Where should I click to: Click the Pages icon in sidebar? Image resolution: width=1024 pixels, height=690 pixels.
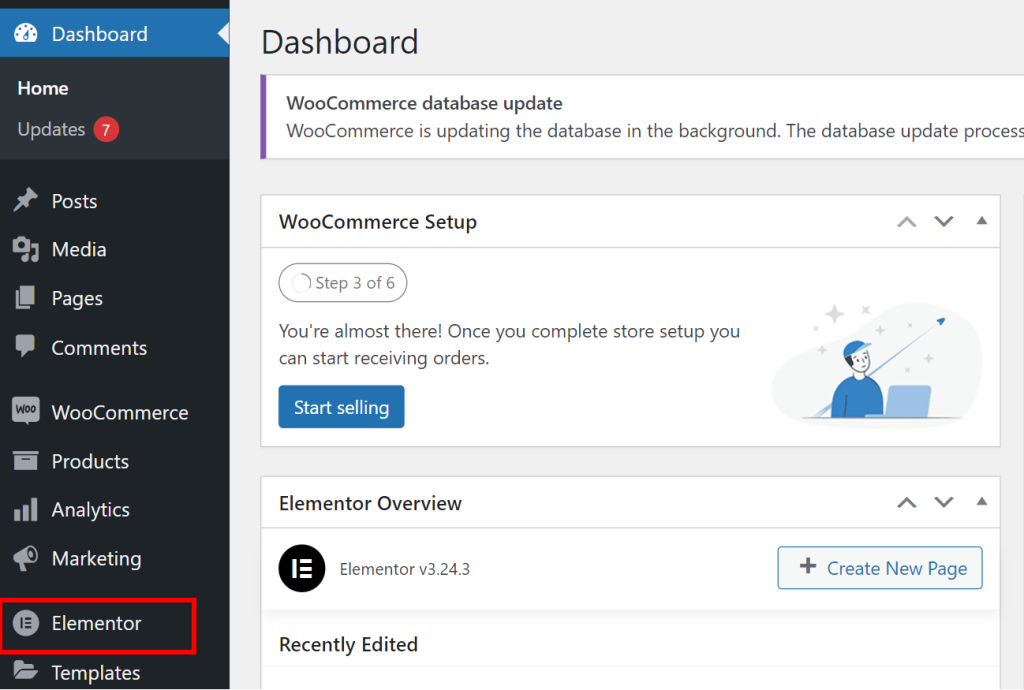click(x=26, y=298)
